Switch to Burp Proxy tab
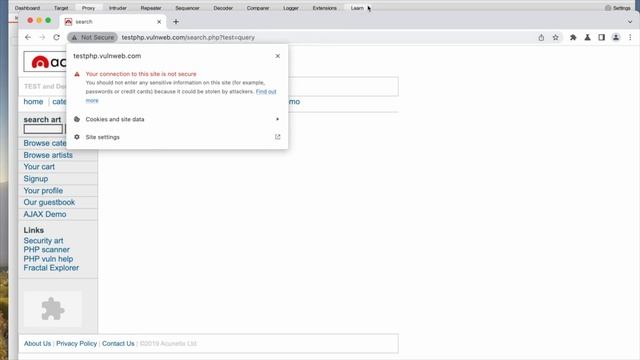 pos(88,8)
